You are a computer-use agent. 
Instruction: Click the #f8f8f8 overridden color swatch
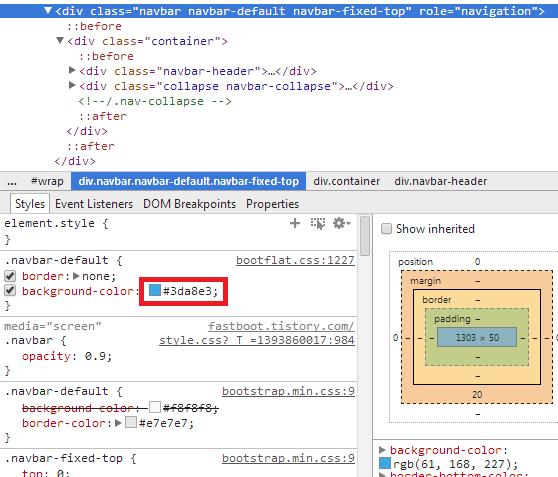pyautogui.click(x=155, y=407)
